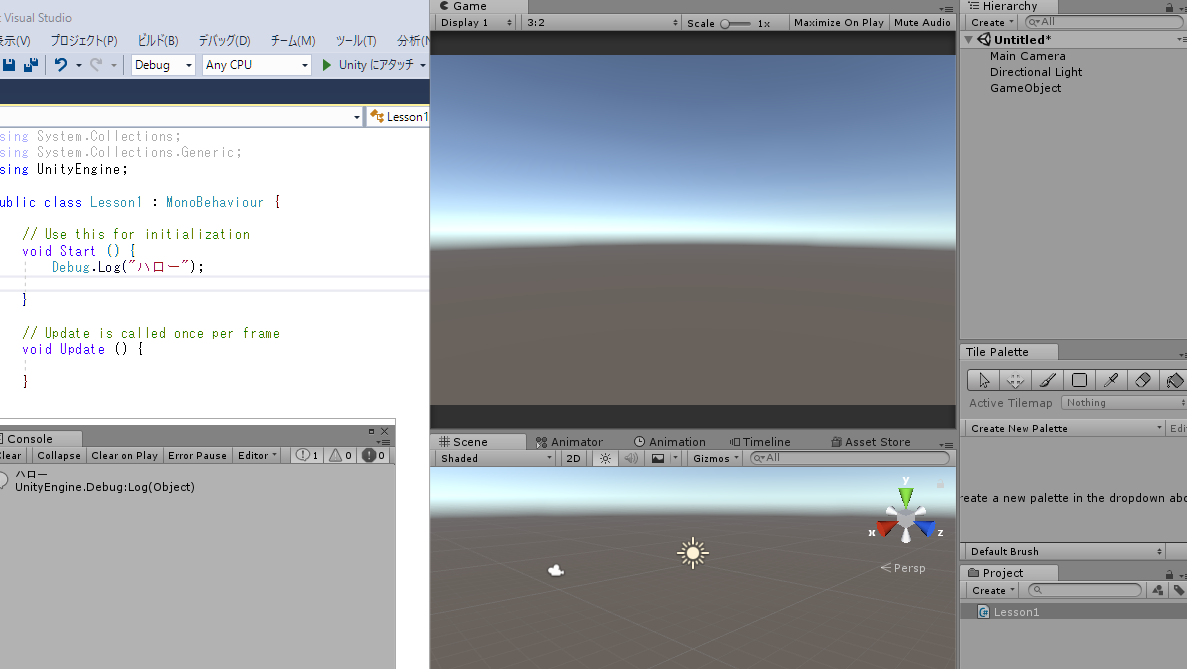Open the Shaded draw mode dropdown
1187x669 pixels.
click(496, 459)
